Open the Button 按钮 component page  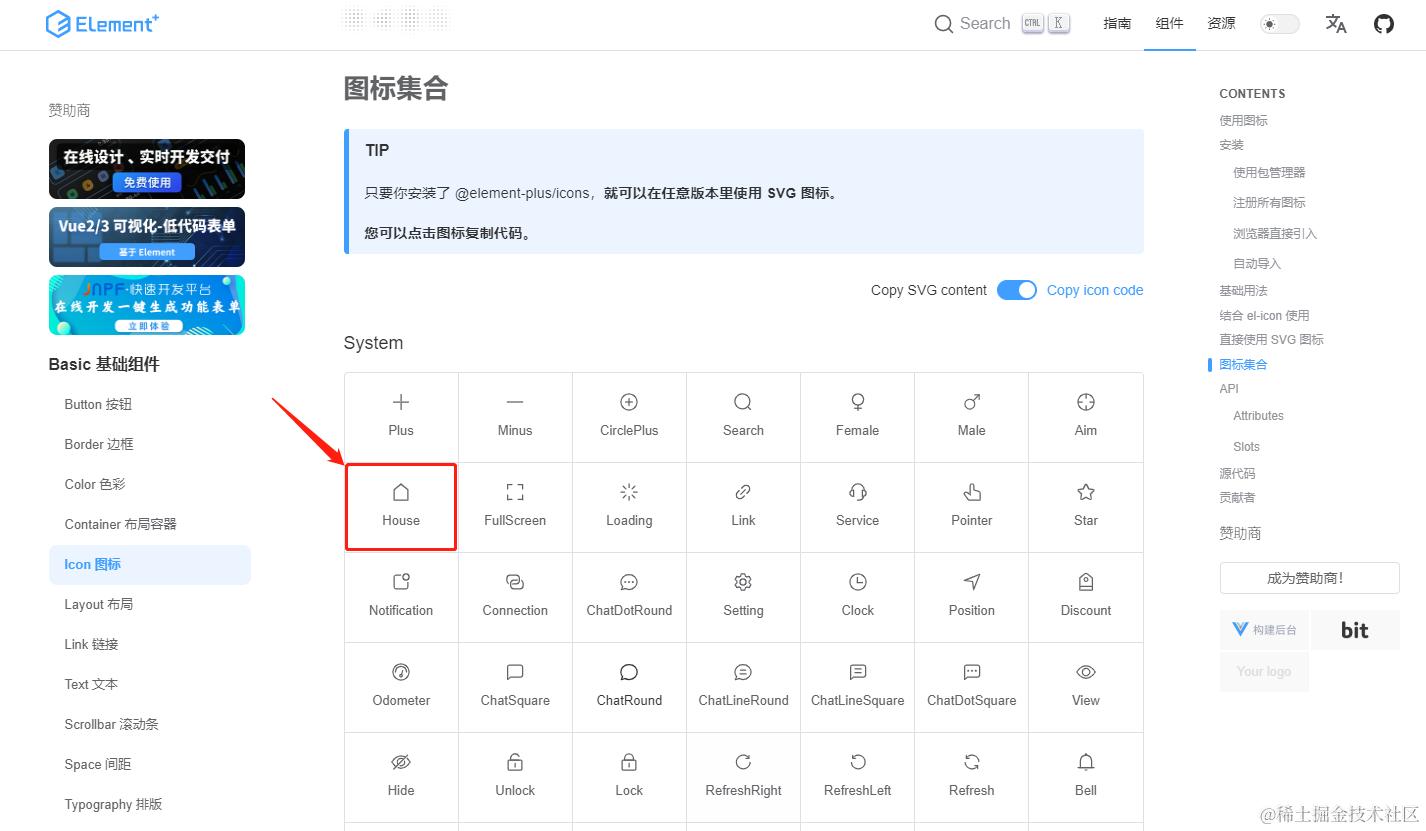[x=97, y=404]
